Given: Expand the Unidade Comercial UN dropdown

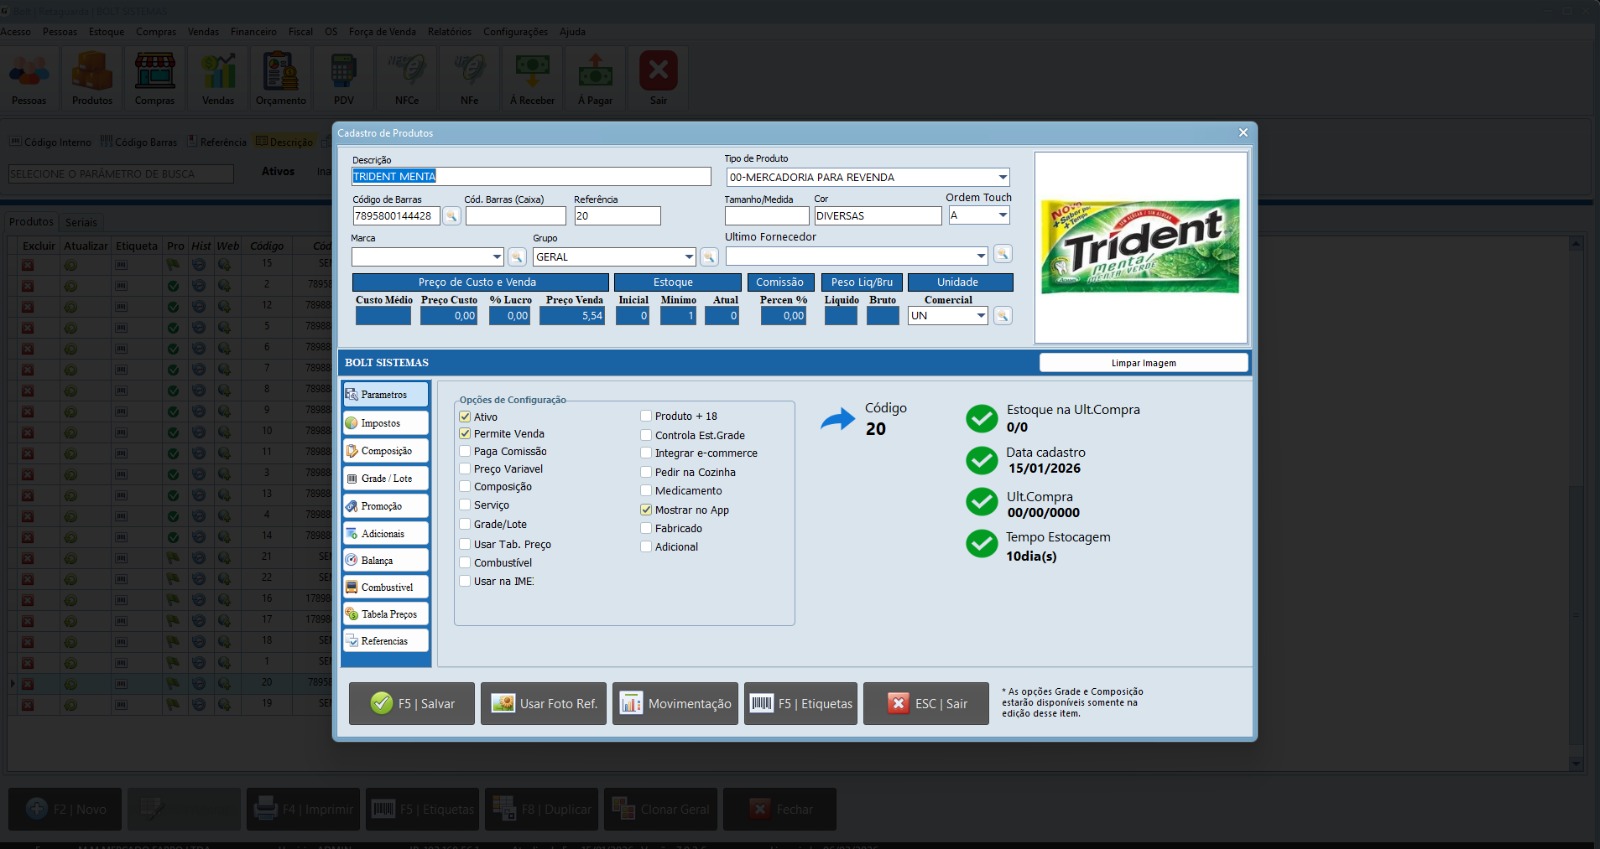Looking at the screenshot, I should [x=981, y=316].
